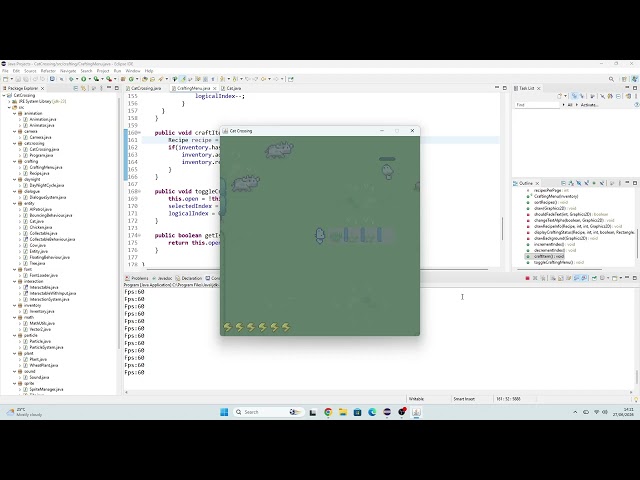Toggle Link with Editor in Package Explorer

84,88
